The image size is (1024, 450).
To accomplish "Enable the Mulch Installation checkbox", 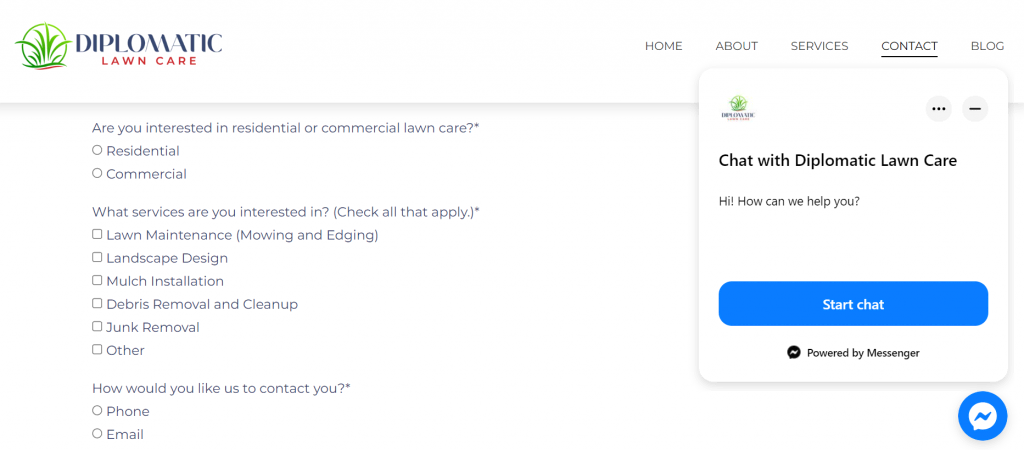I will pyautogui.click(x=97, y=280).
